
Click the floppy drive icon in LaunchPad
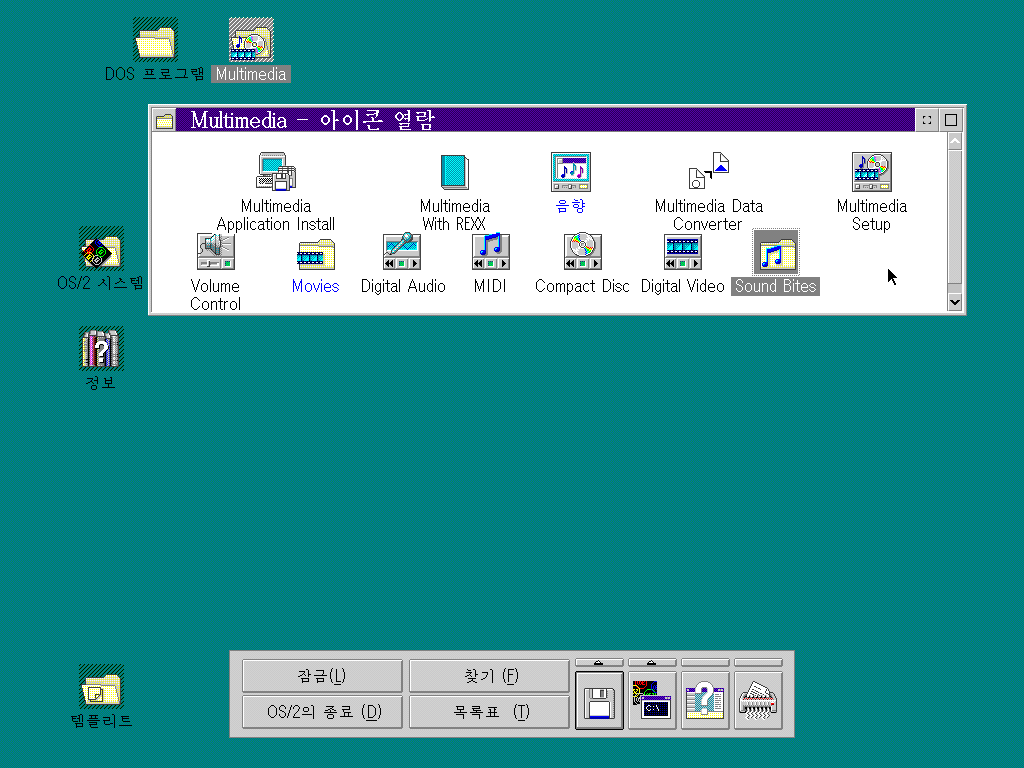tap(600, 701)
